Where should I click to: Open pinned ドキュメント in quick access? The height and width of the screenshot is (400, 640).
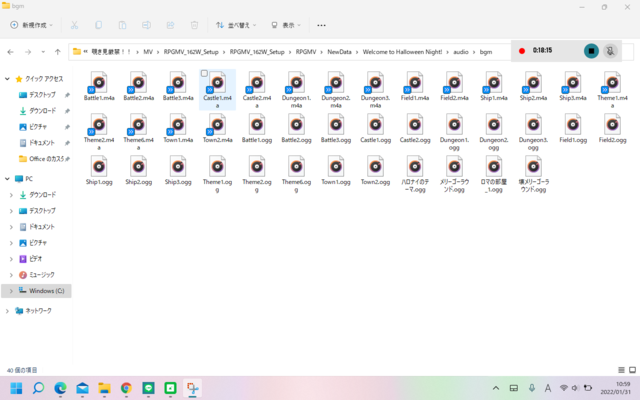(x=38, y=143)
